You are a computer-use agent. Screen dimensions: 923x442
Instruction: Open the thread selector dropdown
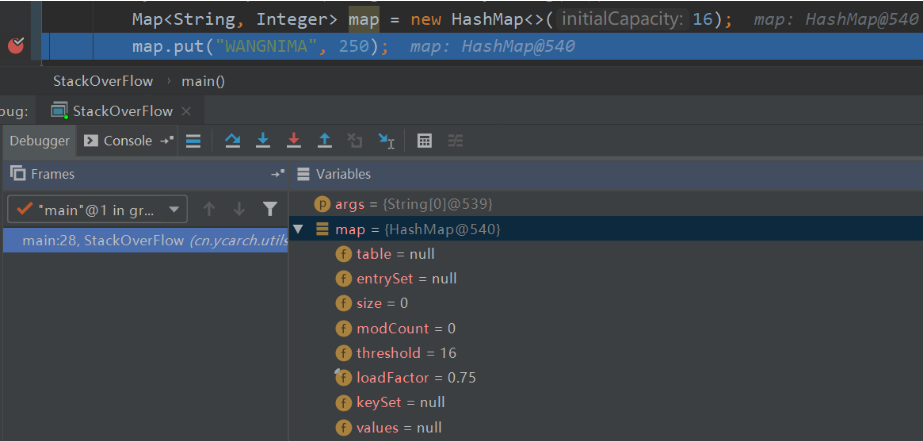[x=97, y=209]
